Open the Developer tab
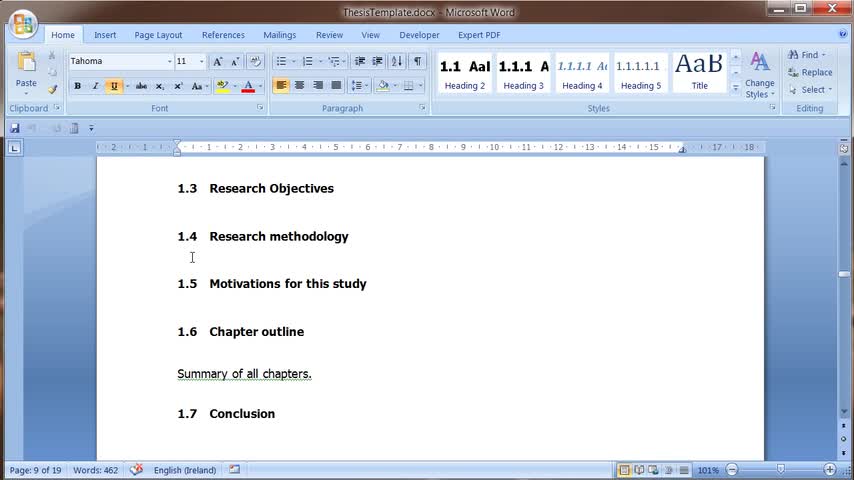 [419, 35]
